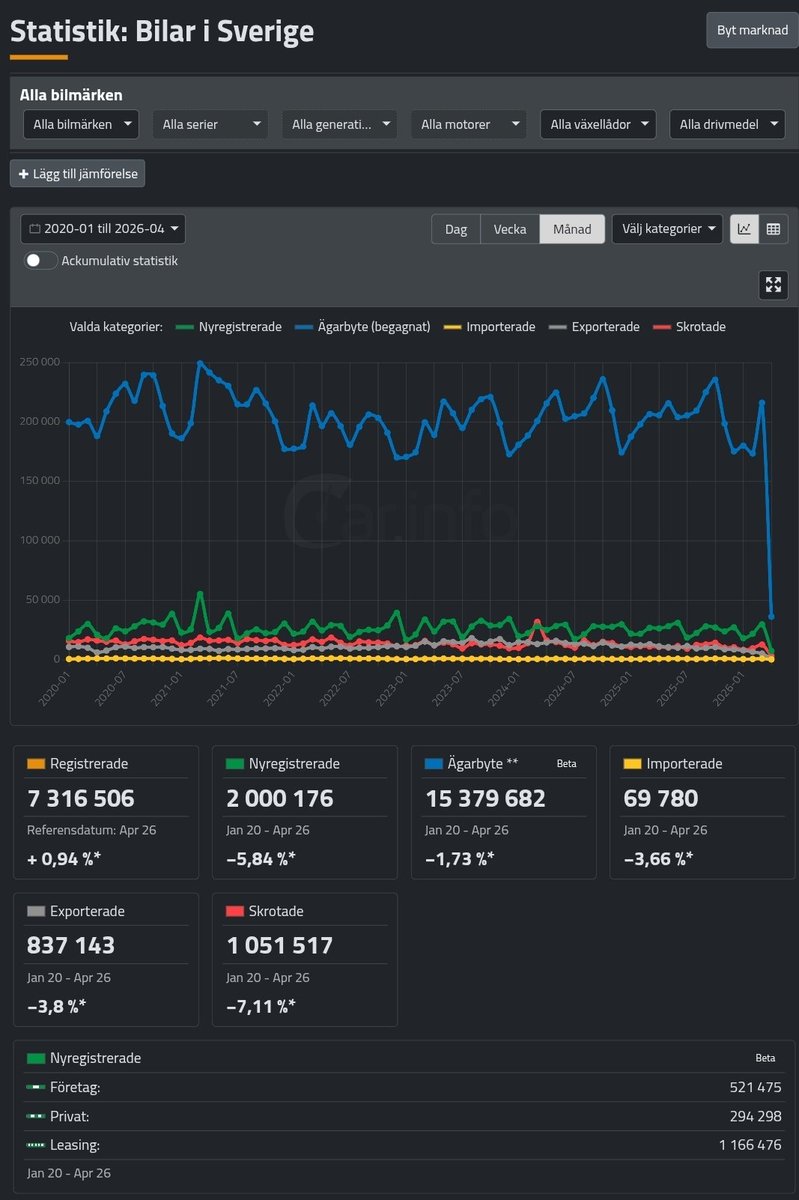Click Ägarbyte total 15 379 682
This screenshot has width=799, height=1200.
pos(486,799)
